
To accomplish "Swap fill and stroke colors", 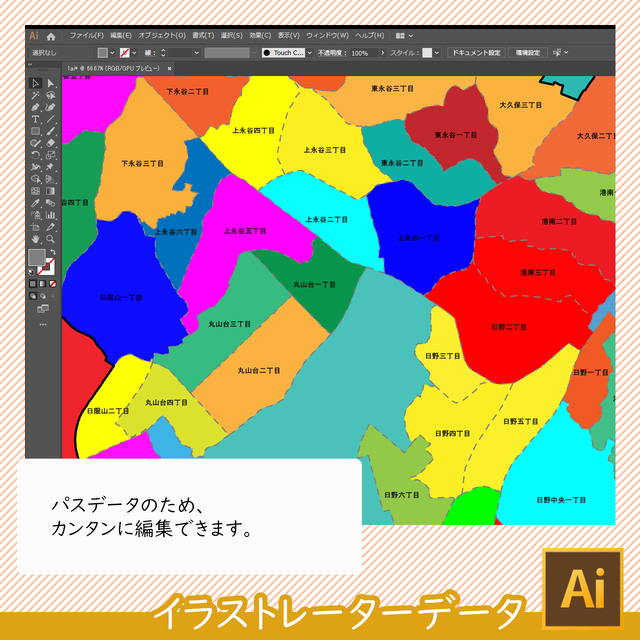I will click(53, 251).
